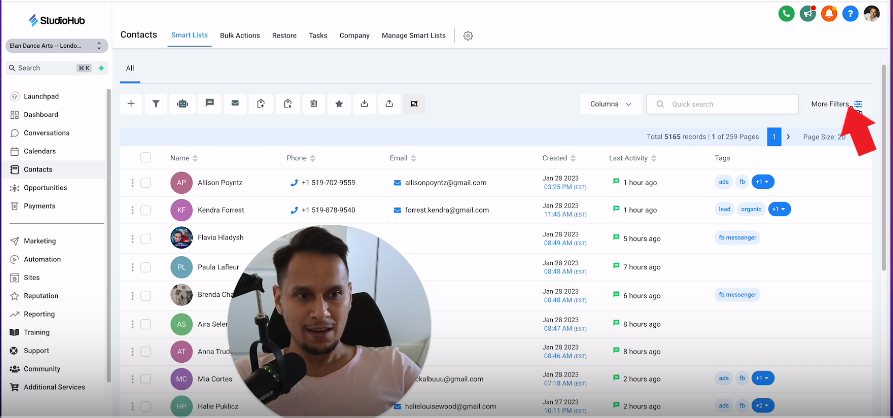Viewport: 893px width, 418px height.
Task: Select the All smart list tab
Action: (x=130, y=68)
